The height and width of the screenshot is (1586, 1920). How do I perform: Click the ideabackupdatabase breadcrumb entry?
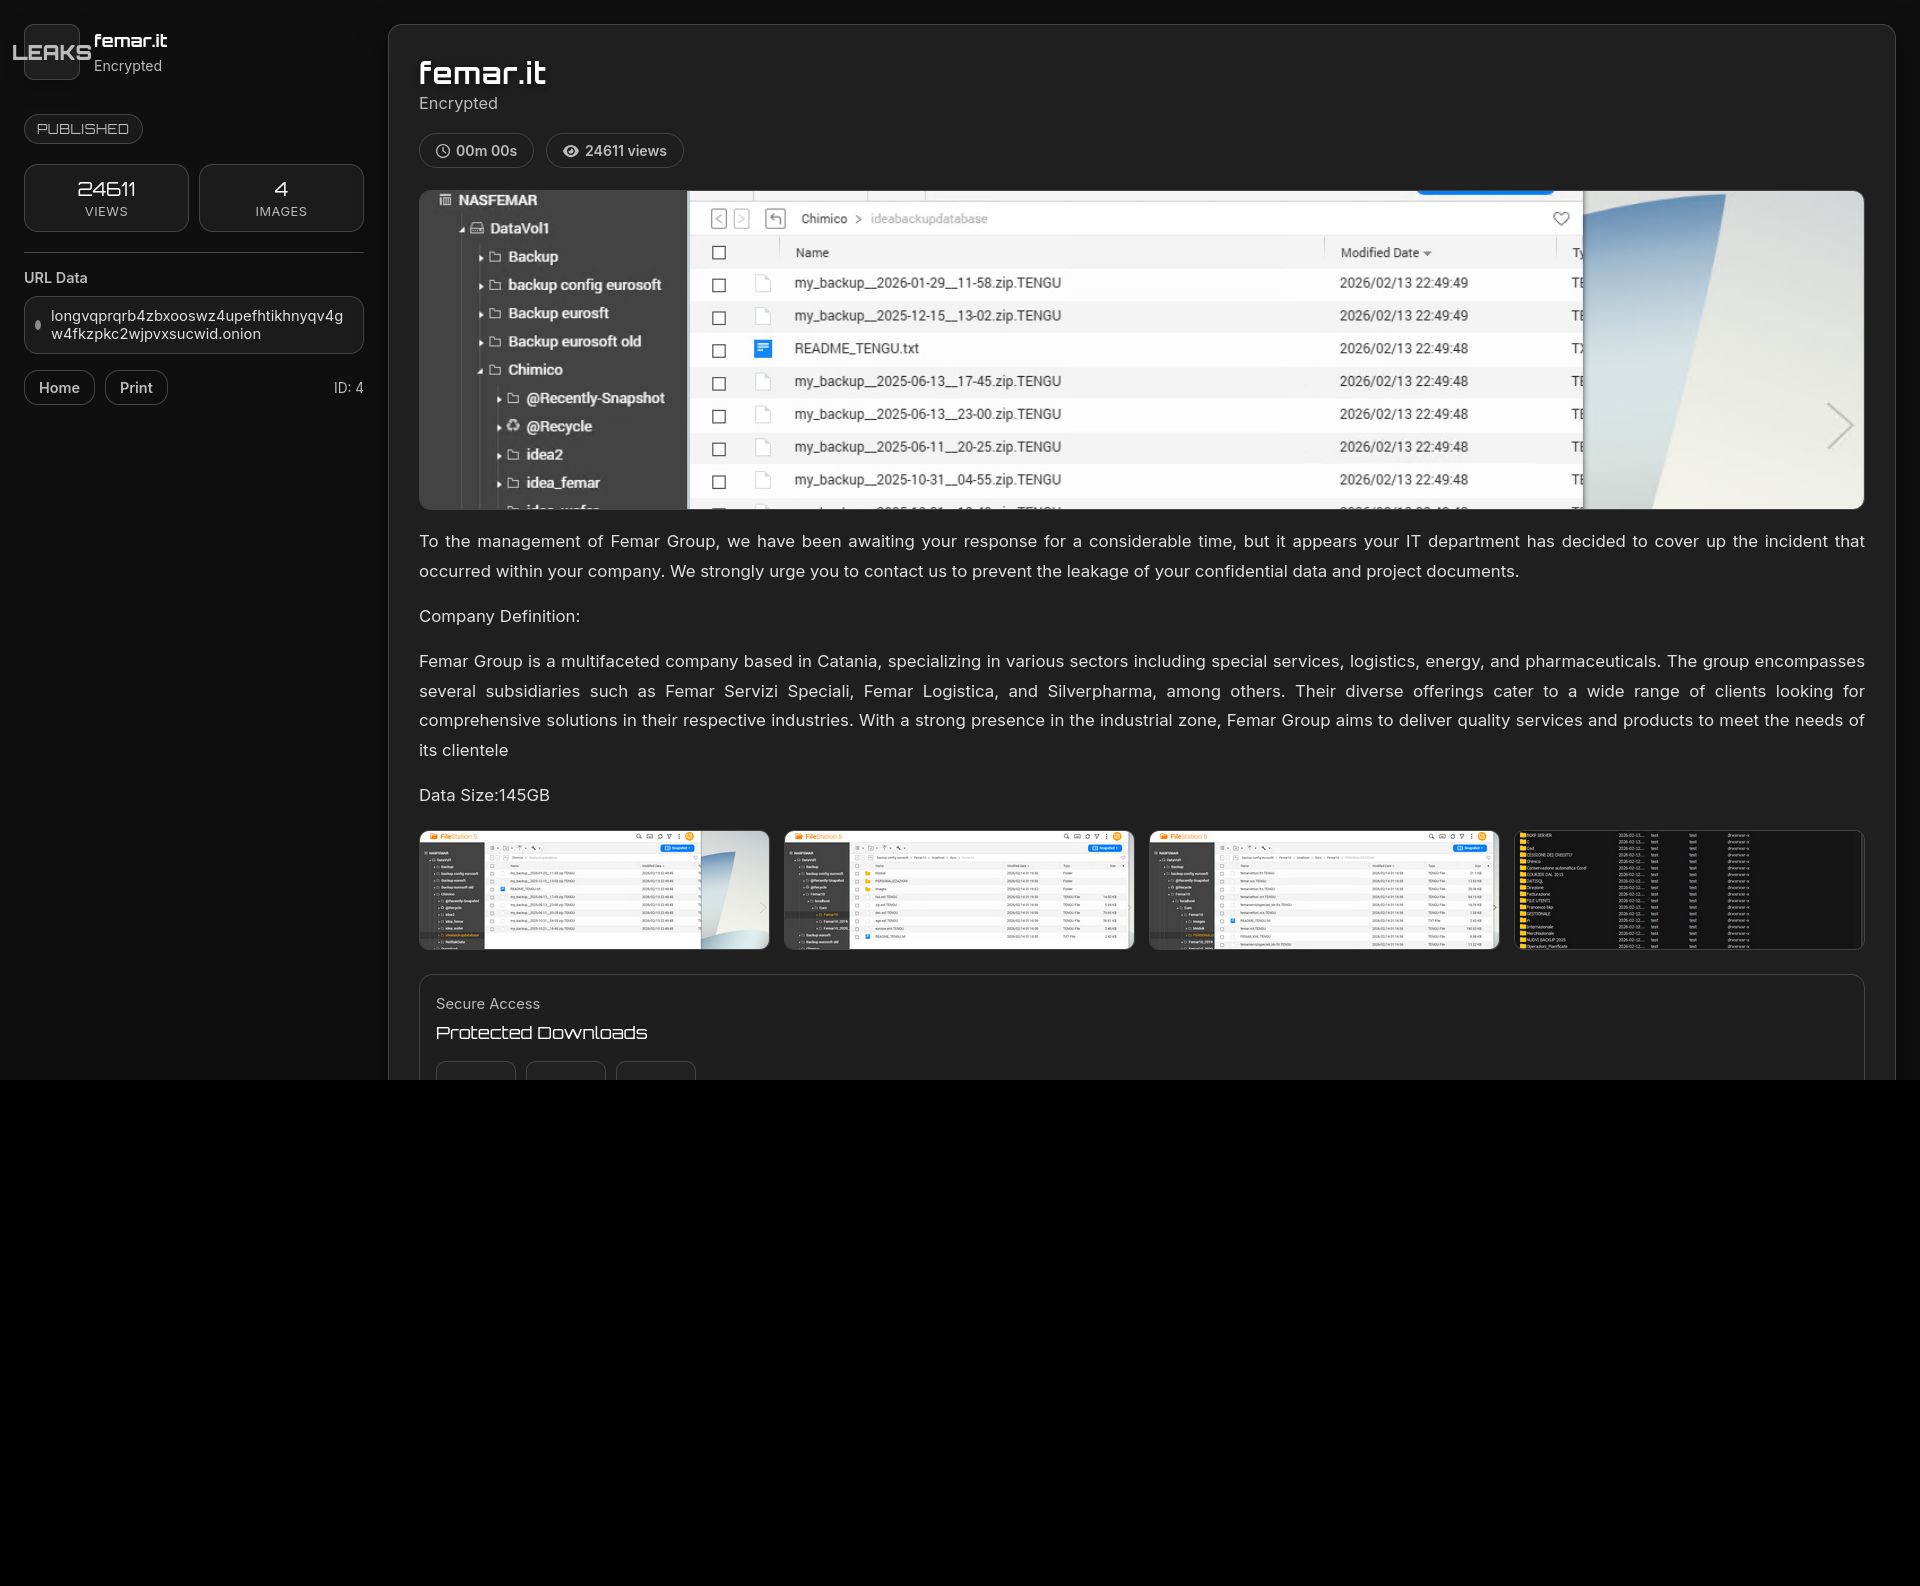[929, 219]
